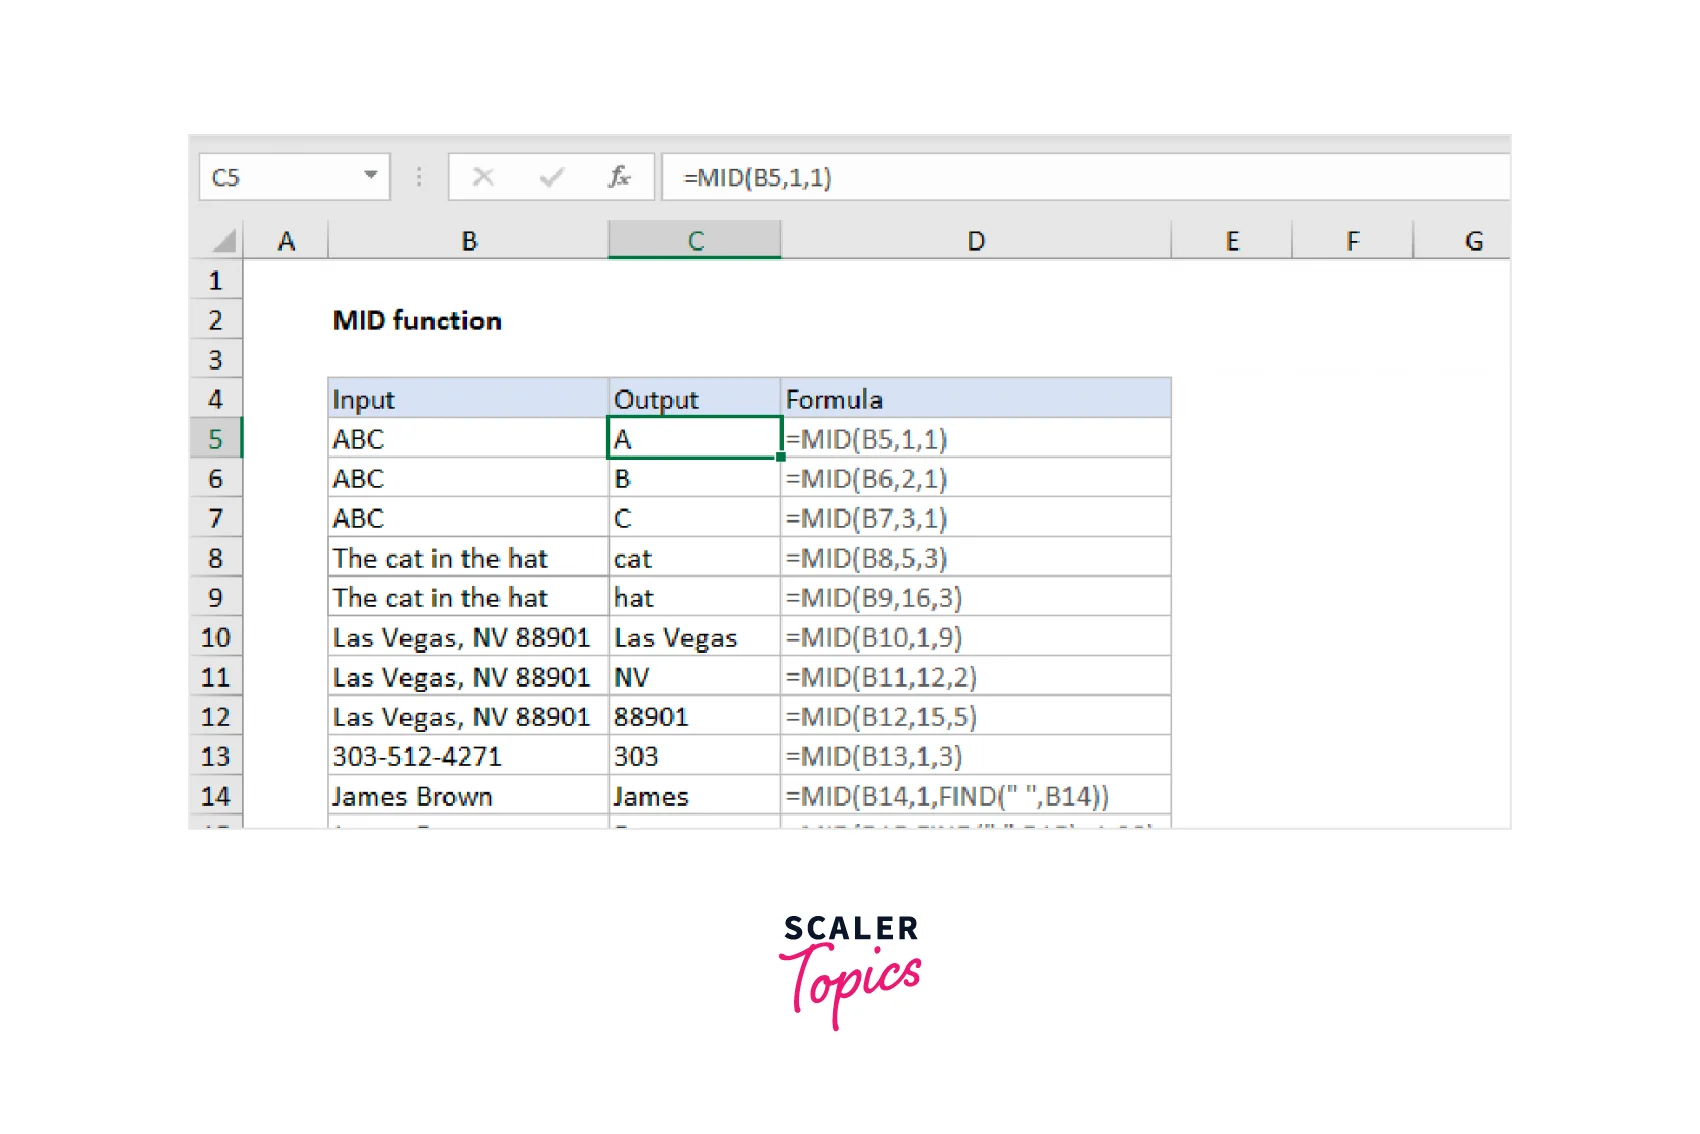Screen dimensions: 1700x1134
Task: Click the 'Formula' table header cell
Action: [974, 400]
